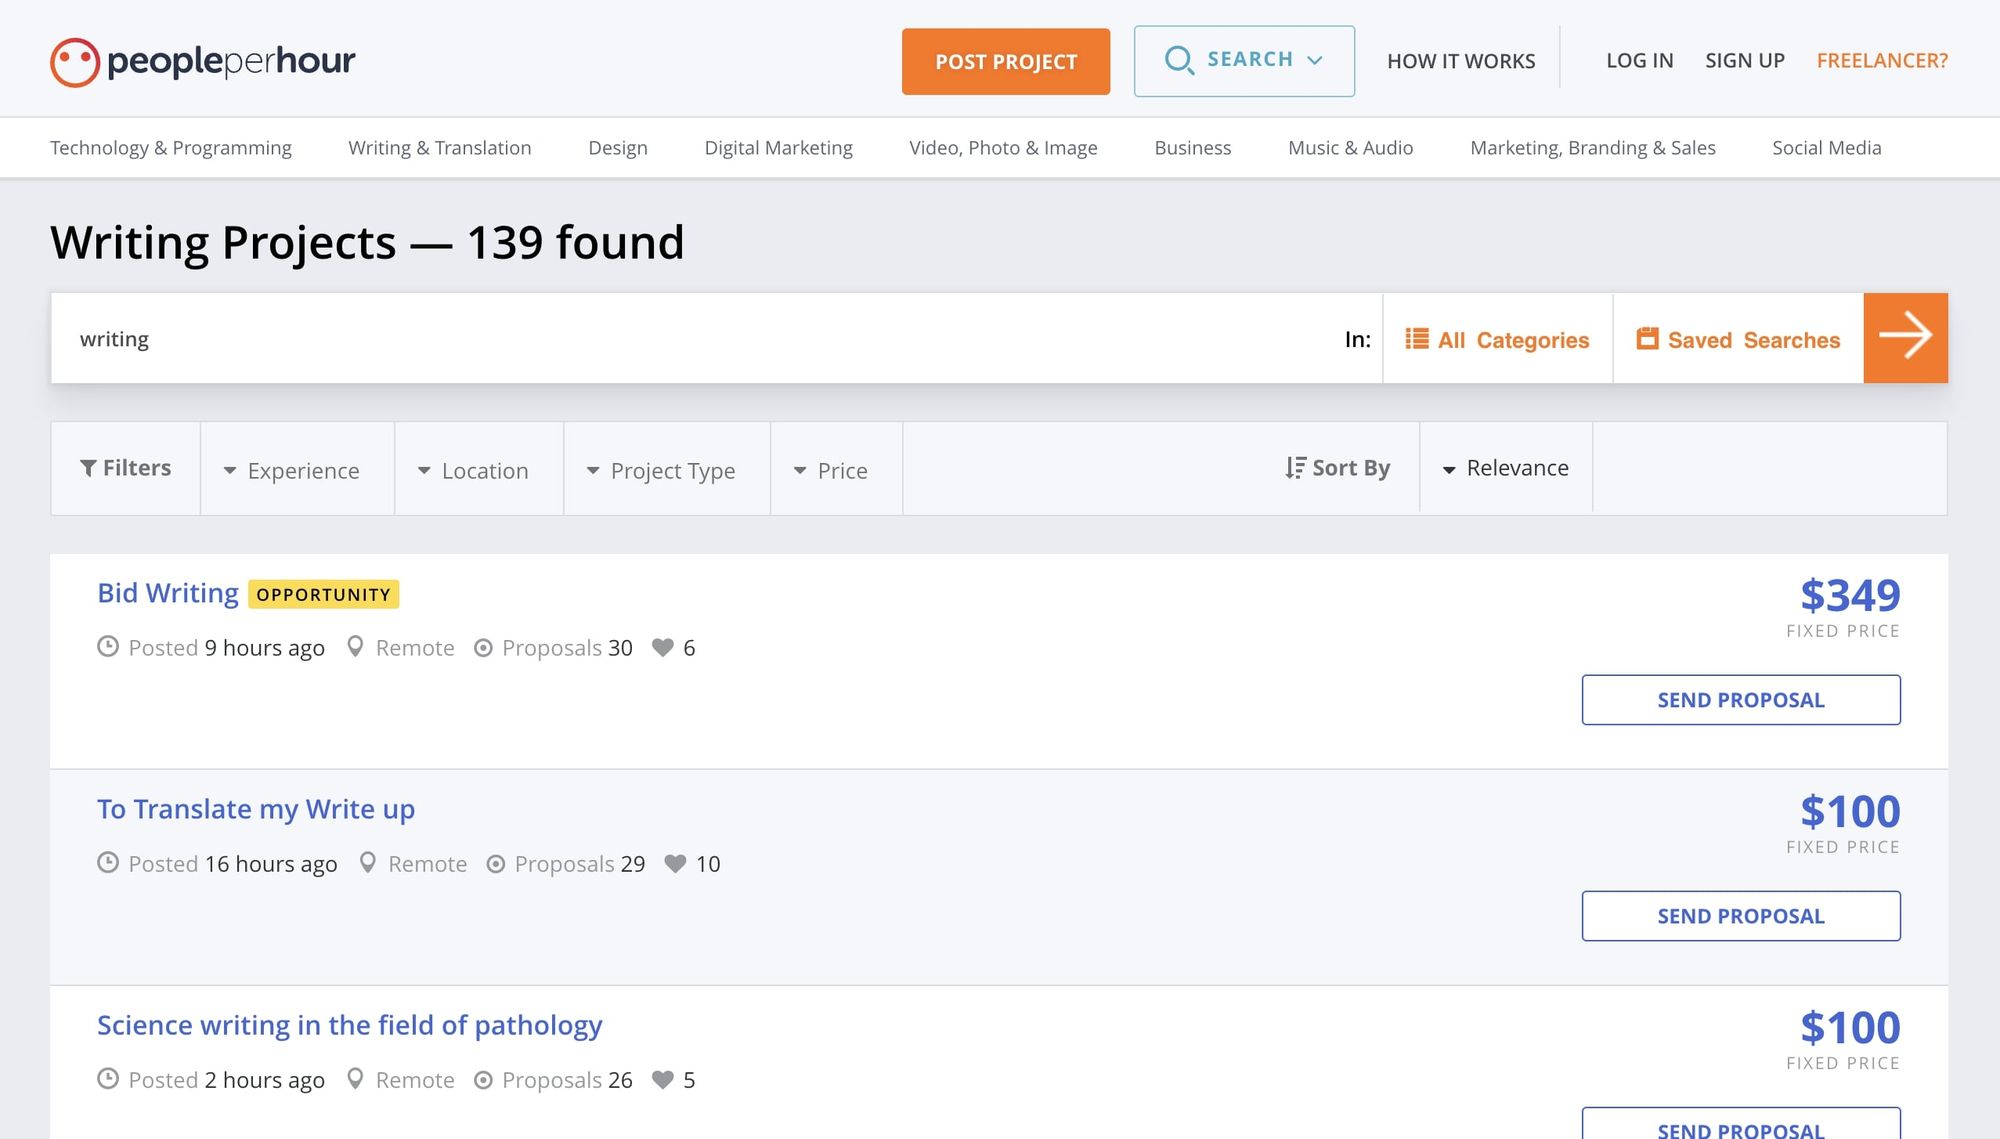The image size is (2000, 1139).
Task: Go to the Design category
Action: coord(617,148)
